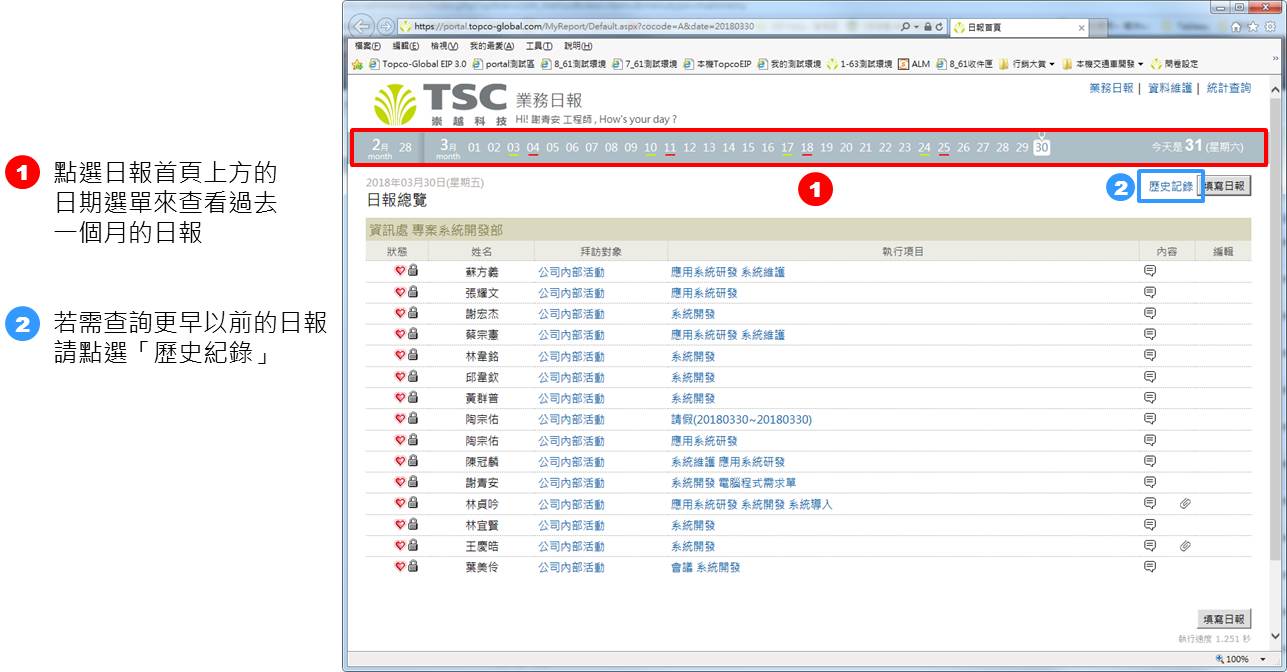Open the comment icon in 蘇方羲's row
Image resolution: width=1287 pixels, height=672 pixels.
coord(1149,271)
